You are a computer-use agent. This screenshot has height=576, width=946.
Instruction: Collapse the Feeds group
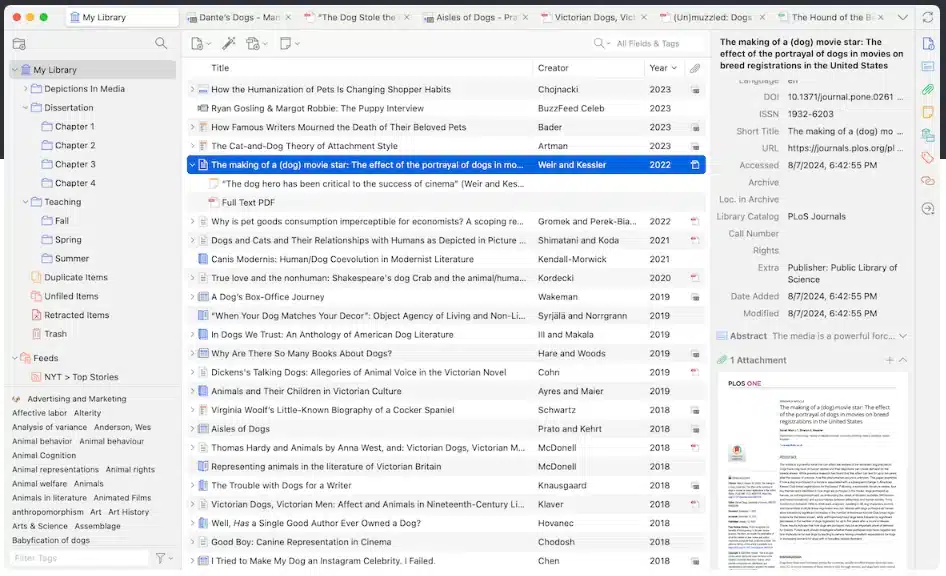[x=14, y=358]
